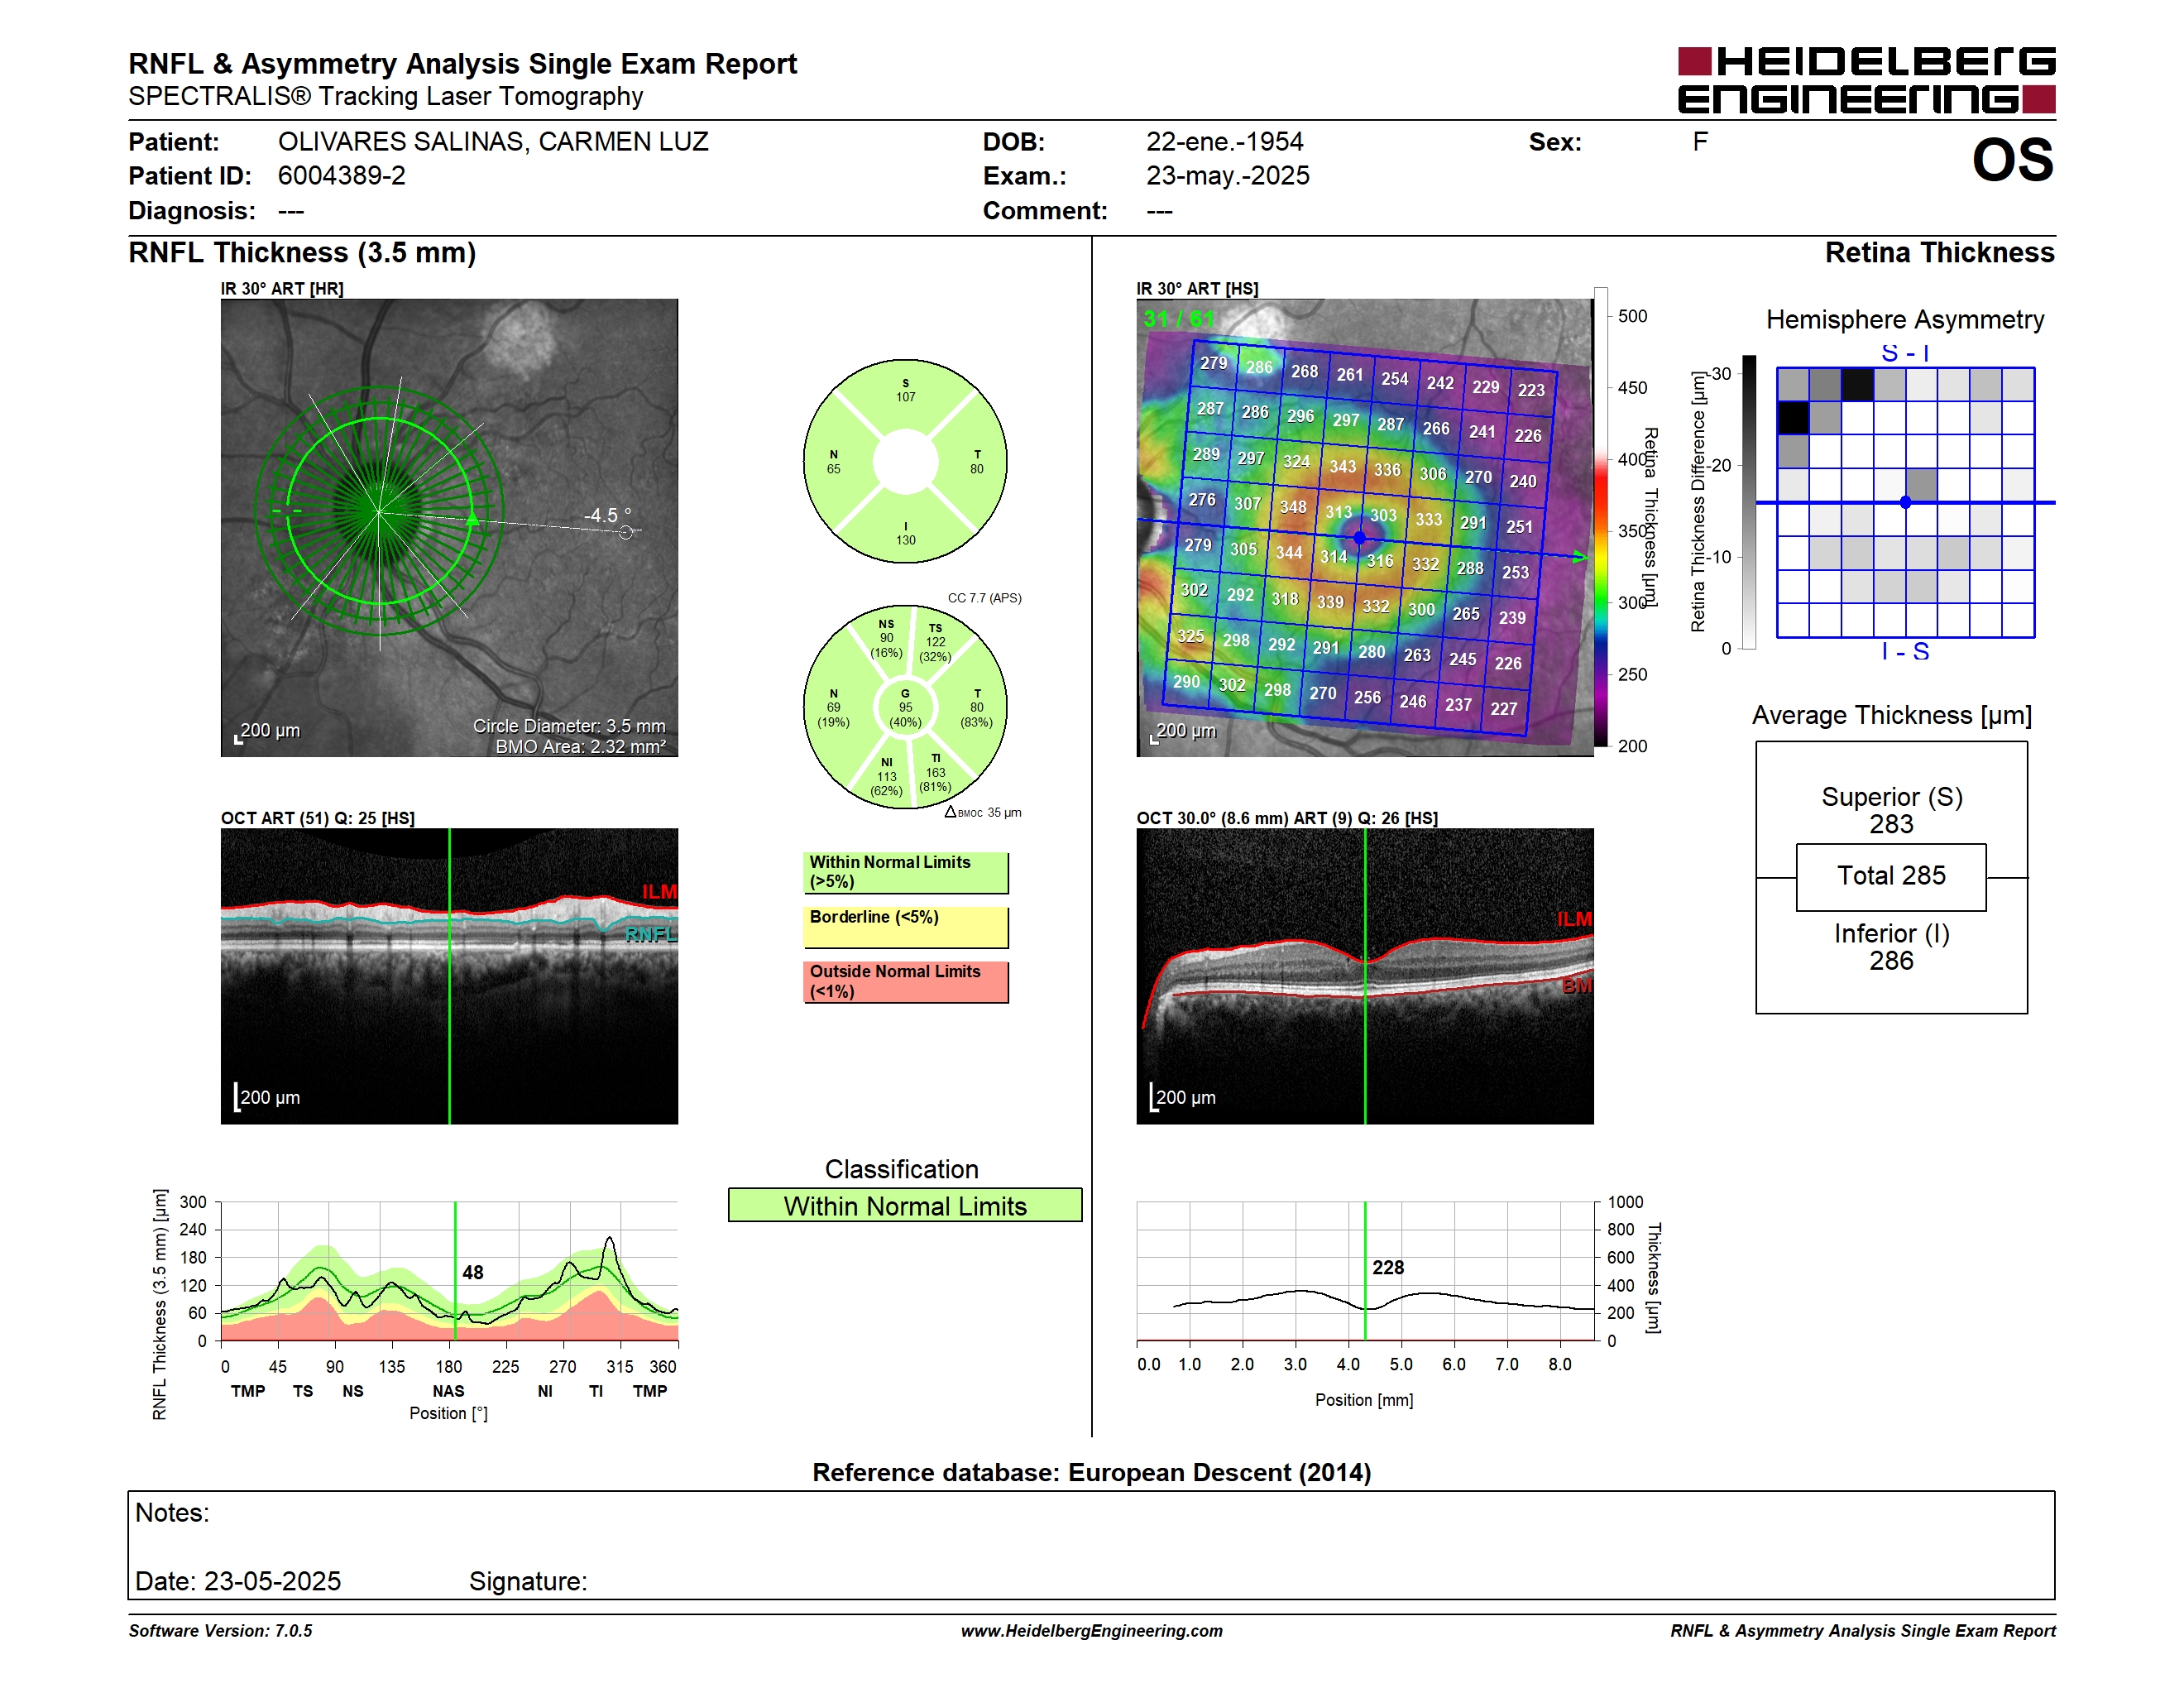2184x1688 pixels.
Task: Click the grid cell with value 343
Action: [1342, 466]
